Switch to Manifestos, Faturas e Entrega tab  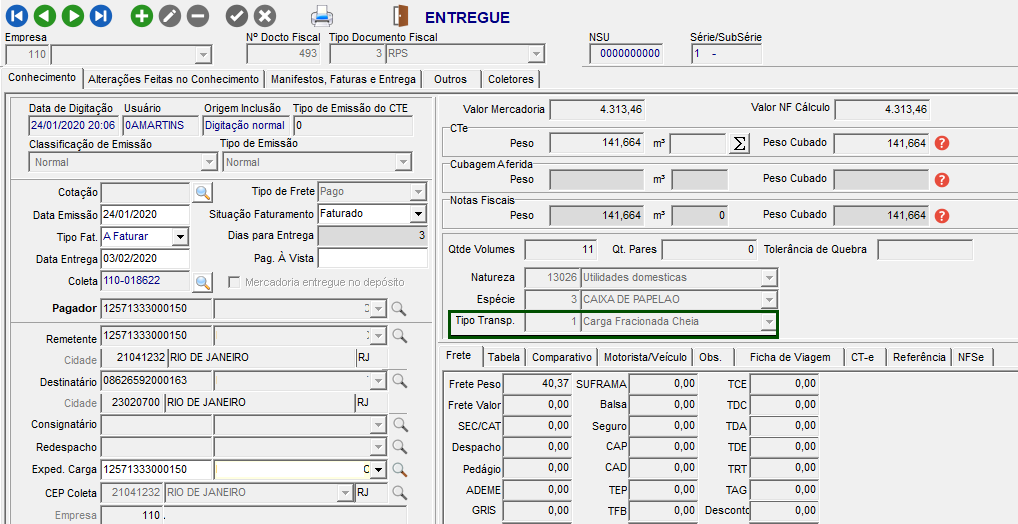click(x=343, y=79)
